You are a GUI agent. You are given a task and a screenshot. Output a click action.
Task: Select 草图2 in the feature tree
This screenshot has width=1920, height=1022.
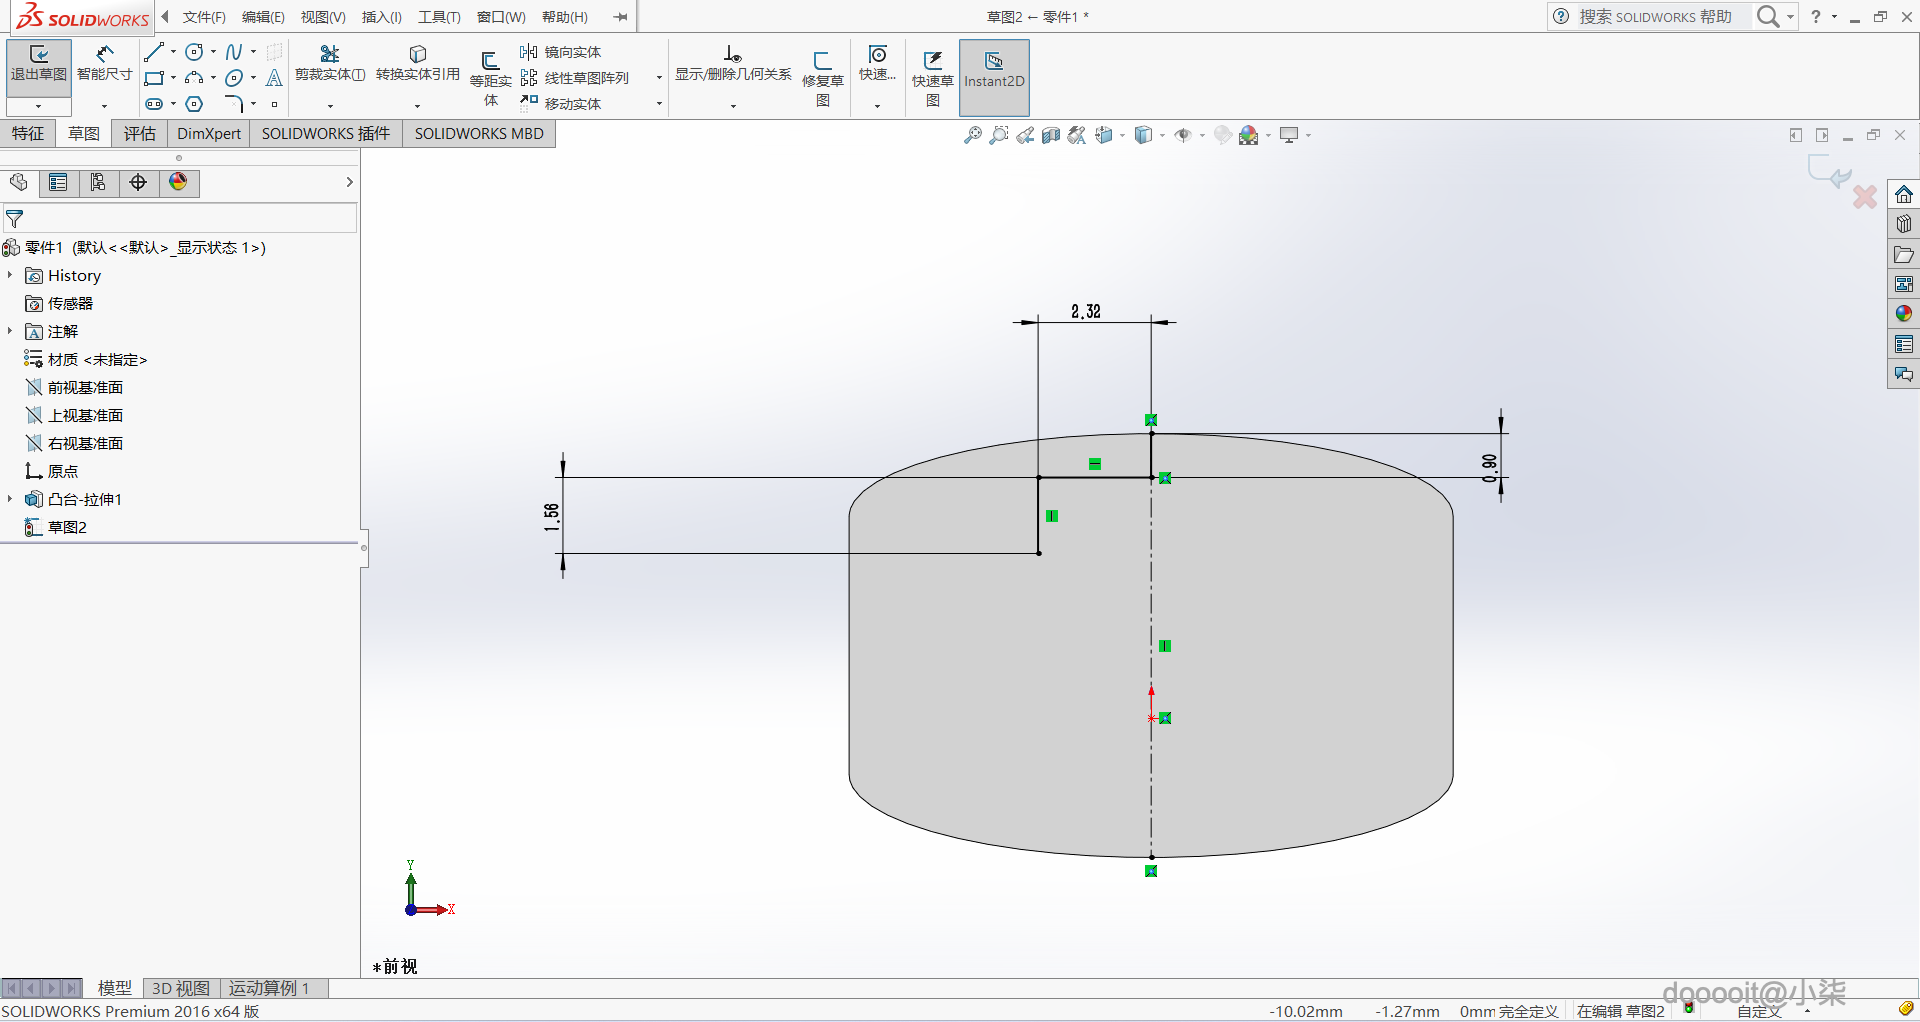(x=67, y=527)
